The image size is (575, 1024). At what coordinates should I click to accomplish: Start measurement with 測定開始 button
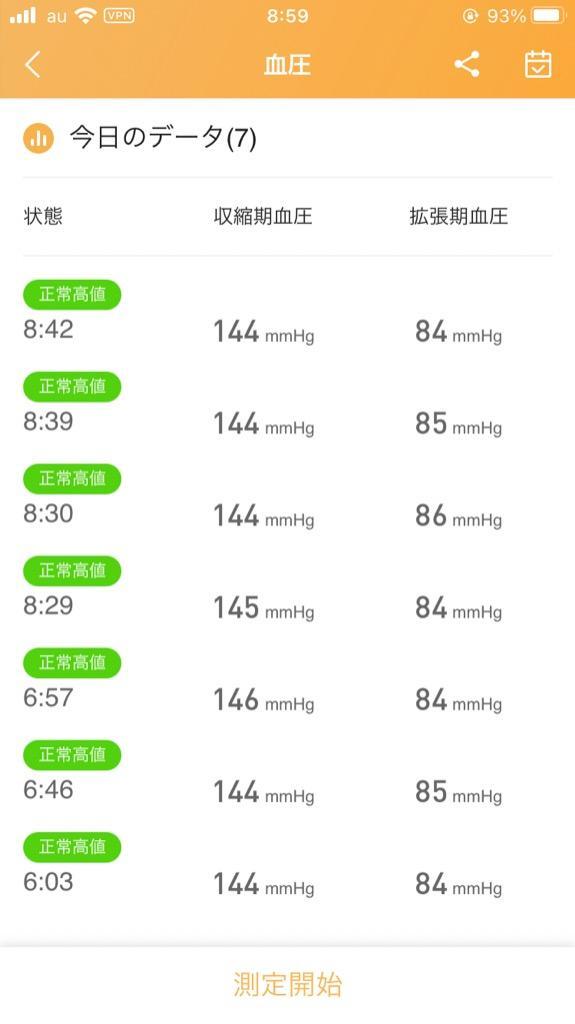click(288, 984)
